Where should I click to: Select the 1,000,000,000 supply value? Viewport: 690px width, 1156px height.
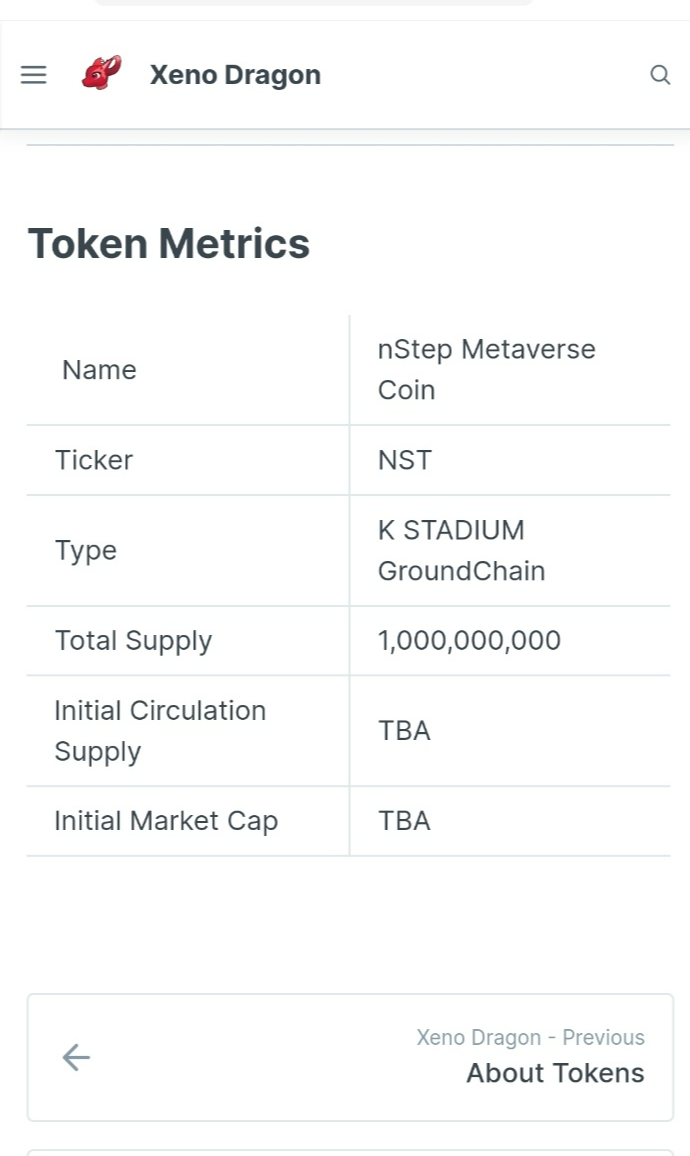coord(469,641)
